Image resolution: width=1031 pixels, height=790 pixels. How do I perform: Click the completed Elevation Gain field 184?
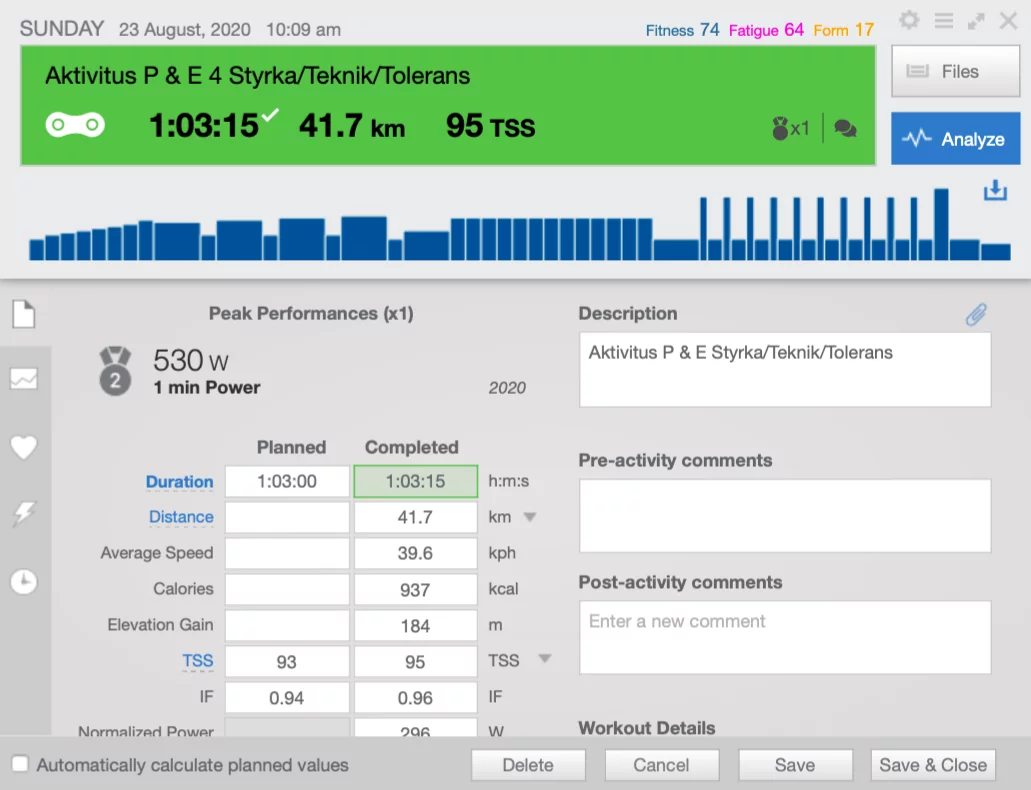click(416, 626)
